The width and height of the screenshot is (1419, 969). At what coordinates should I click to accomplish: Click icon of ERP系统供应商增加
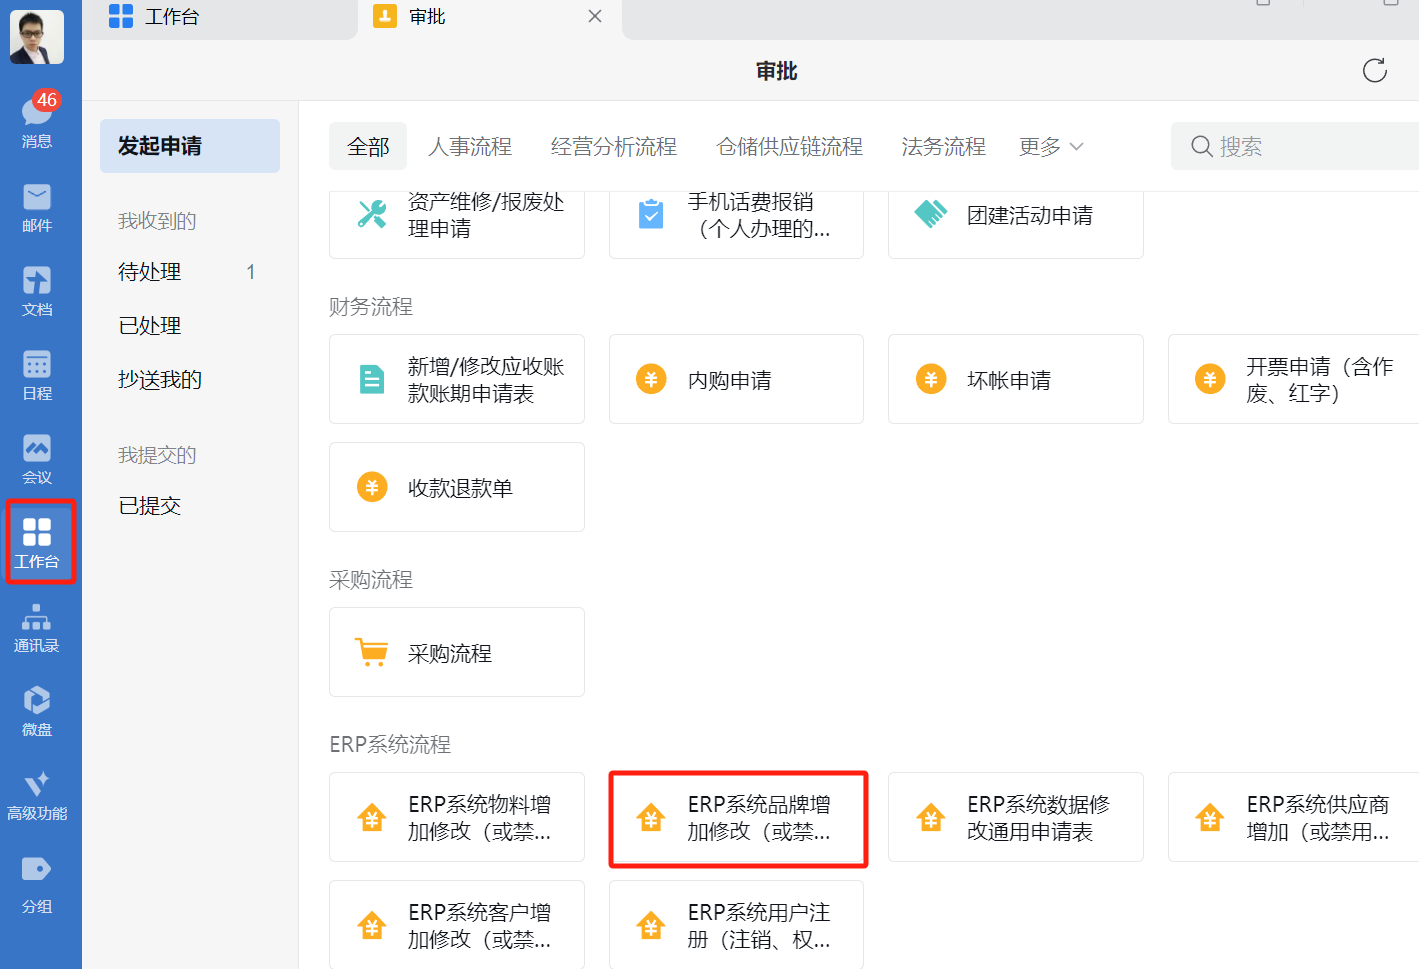point(1210,817)
